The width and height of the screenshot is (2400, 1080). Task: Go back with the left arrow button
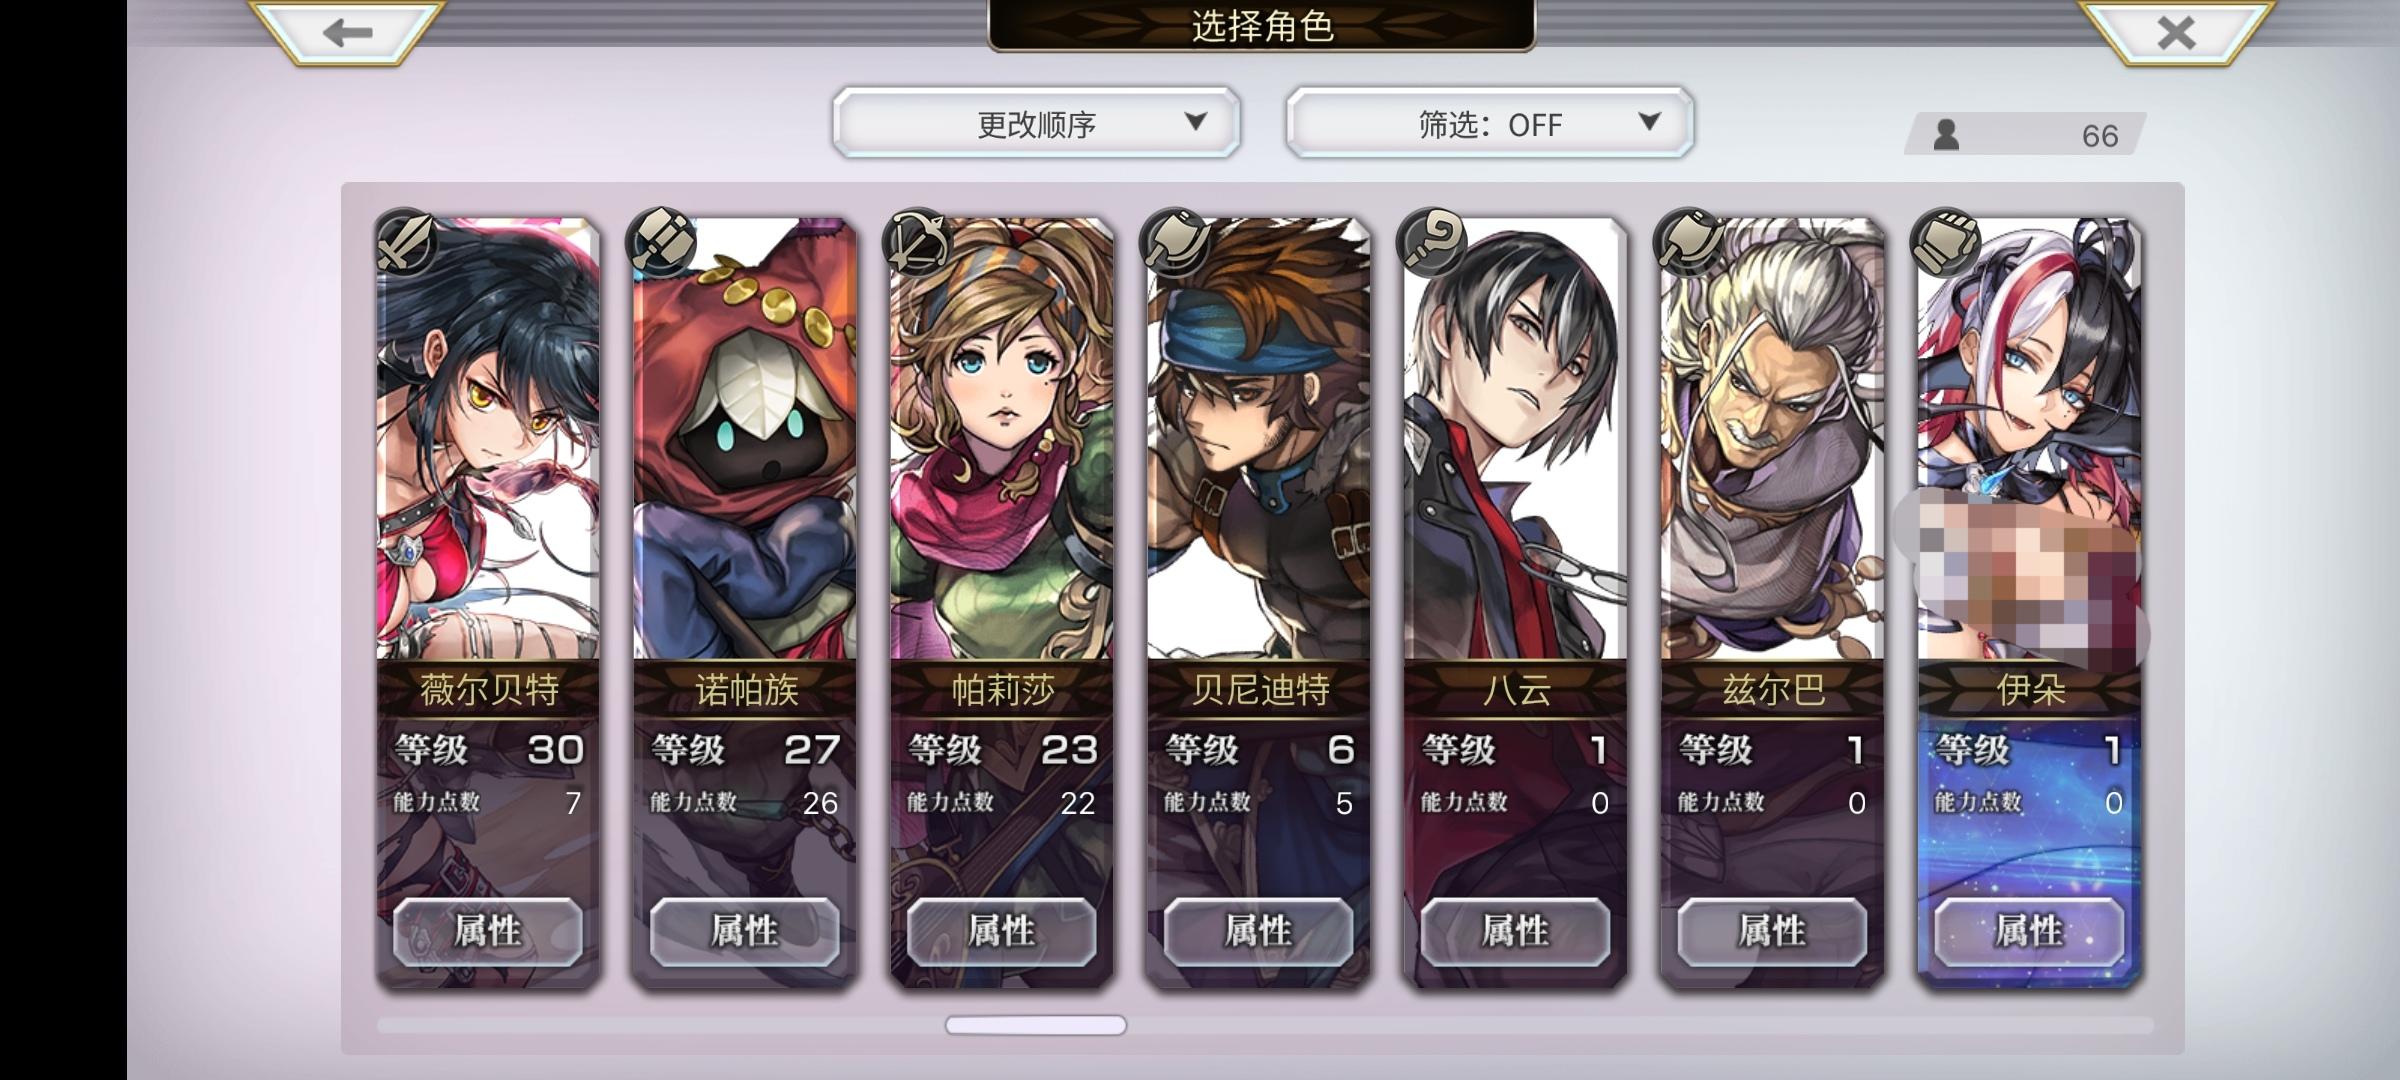tap(347, 33)
